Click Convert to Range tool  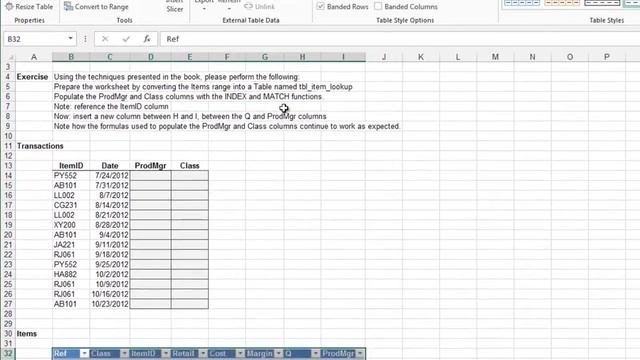pos(96,7)
